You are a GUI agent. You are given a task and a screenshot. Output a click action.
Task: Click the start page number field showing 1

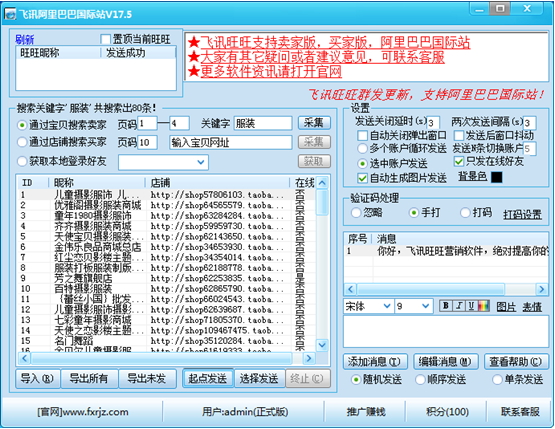[x=147, y=123]
